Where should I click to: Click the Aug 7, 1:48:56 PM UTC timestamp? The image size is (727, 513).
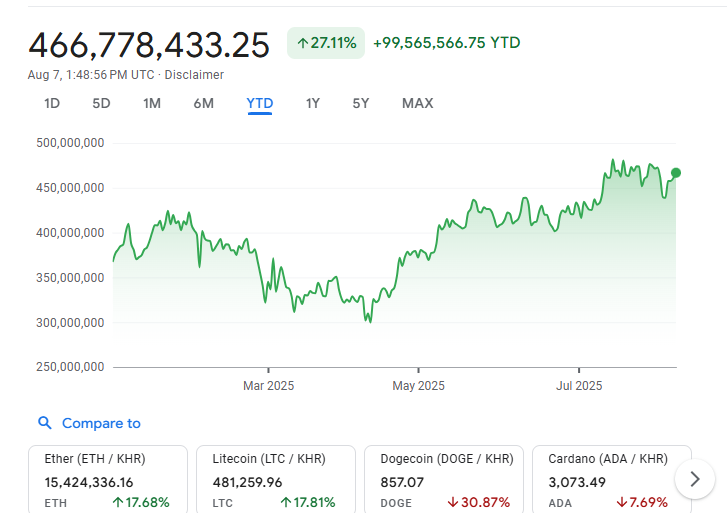(91, 75)
